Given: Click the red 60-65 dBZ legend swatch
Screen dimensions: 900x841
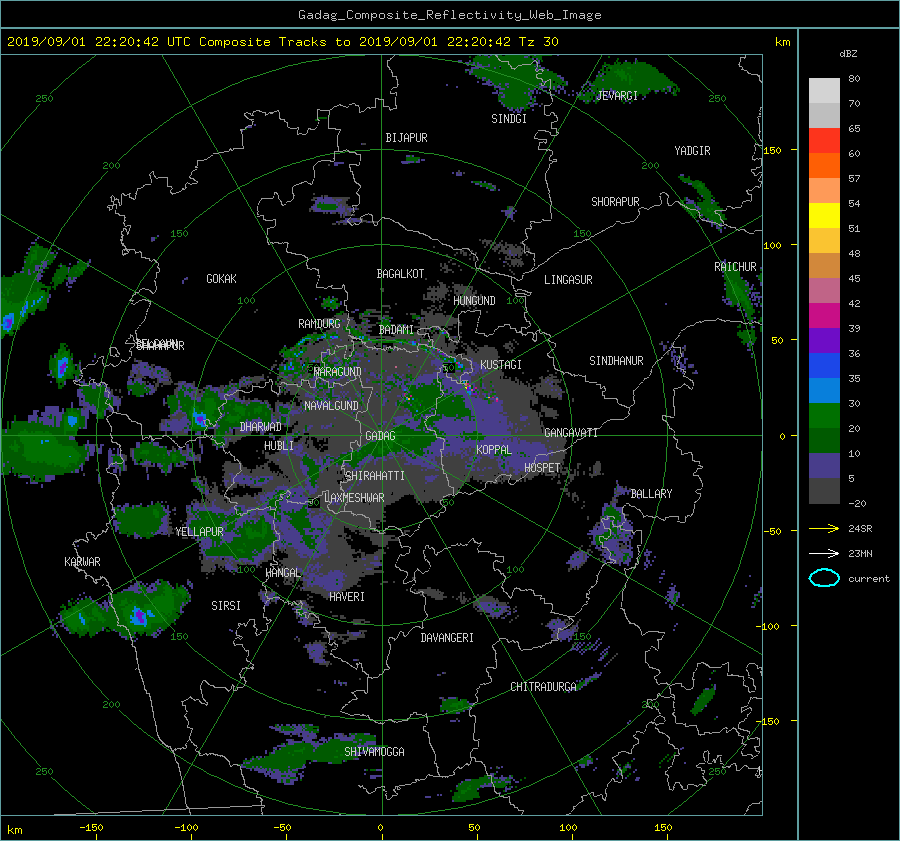Looking at the screenshot, I should click(824, 141).
